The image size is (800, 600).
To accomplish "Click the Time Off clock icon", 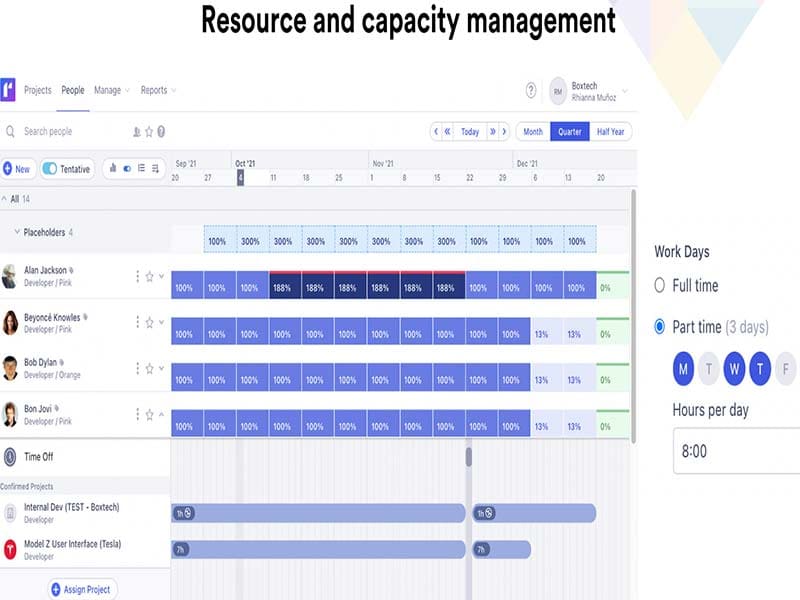I will pos(10,457).
